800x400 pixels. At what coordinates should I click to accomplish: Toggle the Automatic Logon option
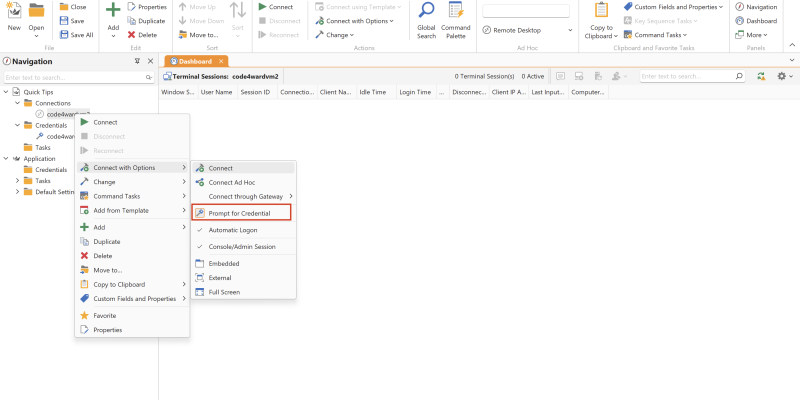[x=231, y=230]
